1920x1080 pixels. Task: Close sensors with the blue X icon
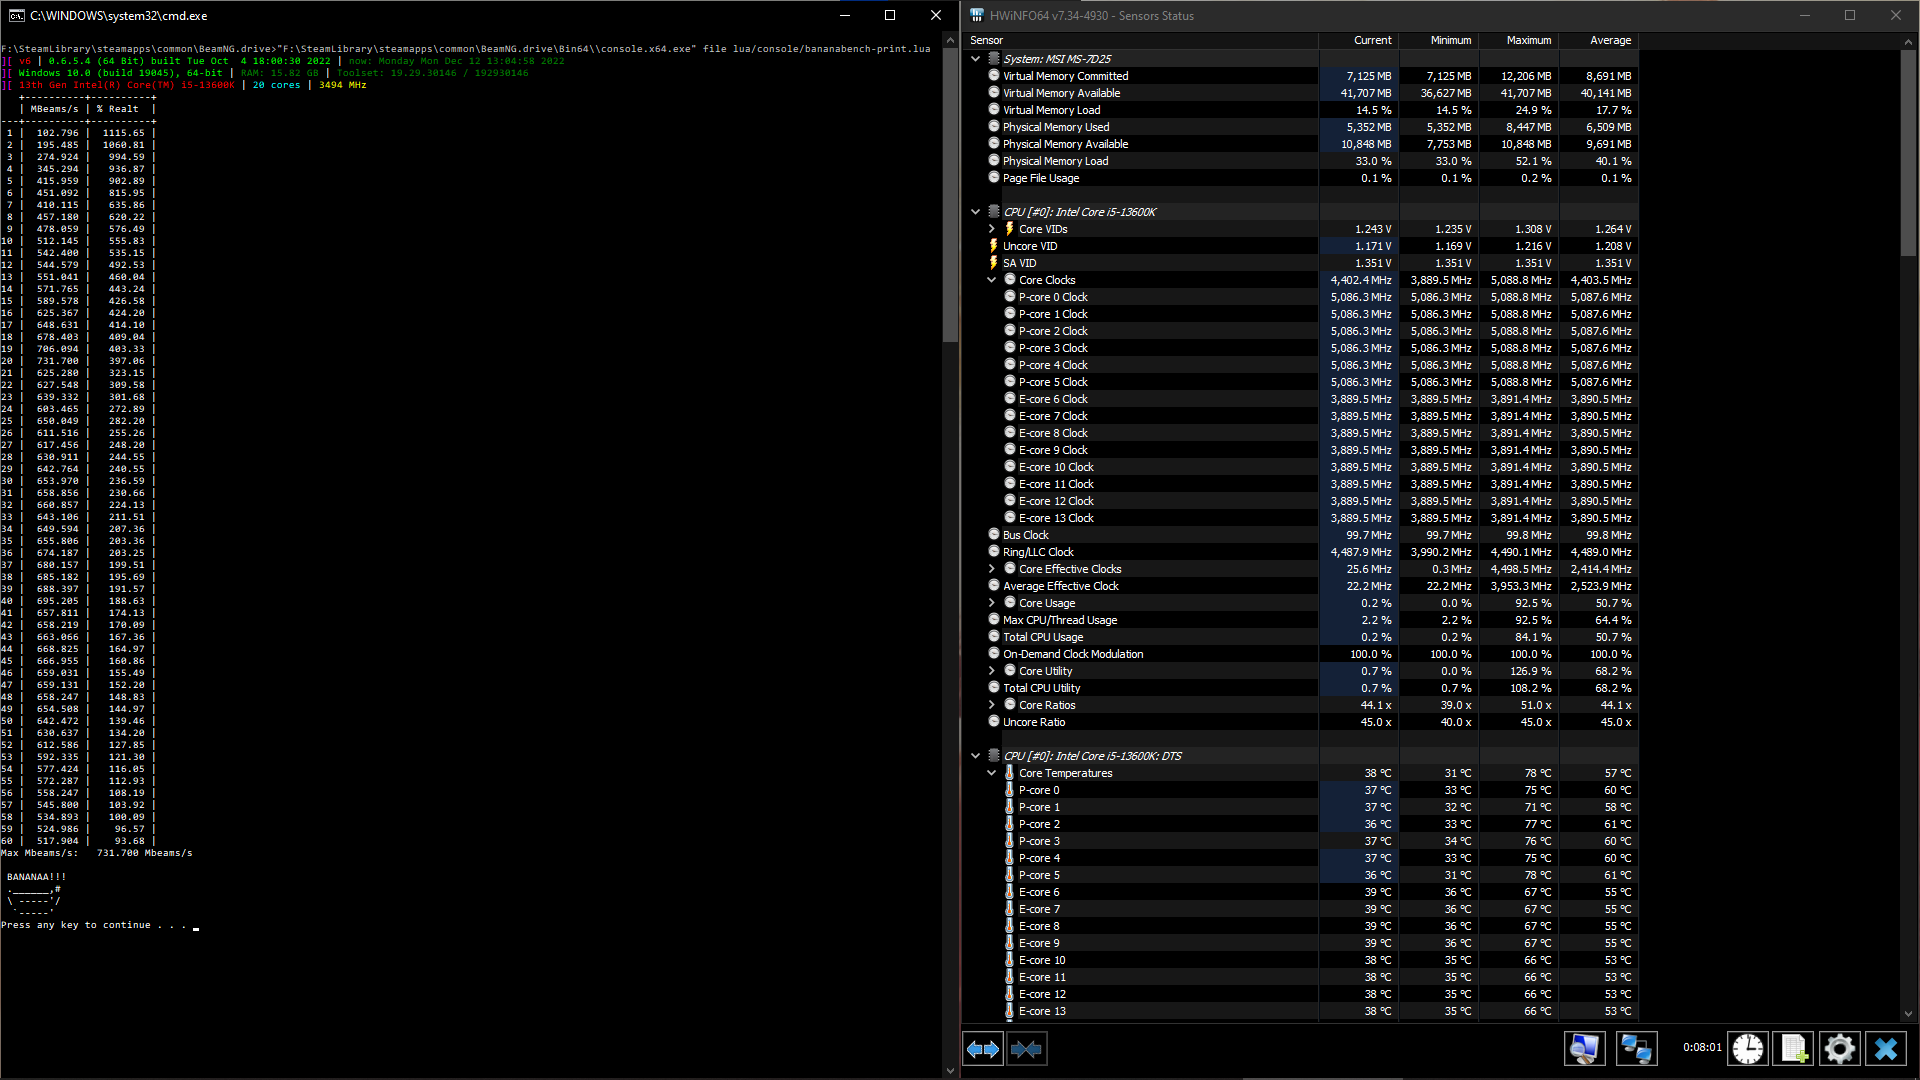[x=1885, y=1048]
